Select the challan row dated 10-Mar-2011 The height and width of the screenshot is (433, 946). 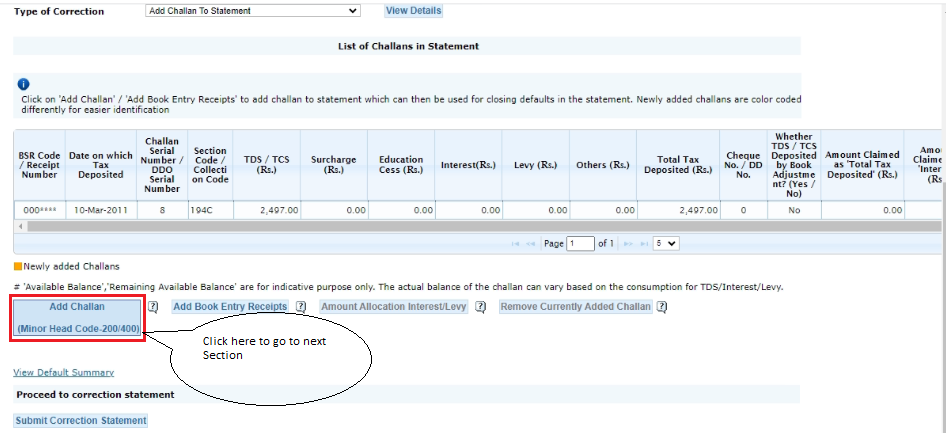pyautogui.click(x=100, y=210)
